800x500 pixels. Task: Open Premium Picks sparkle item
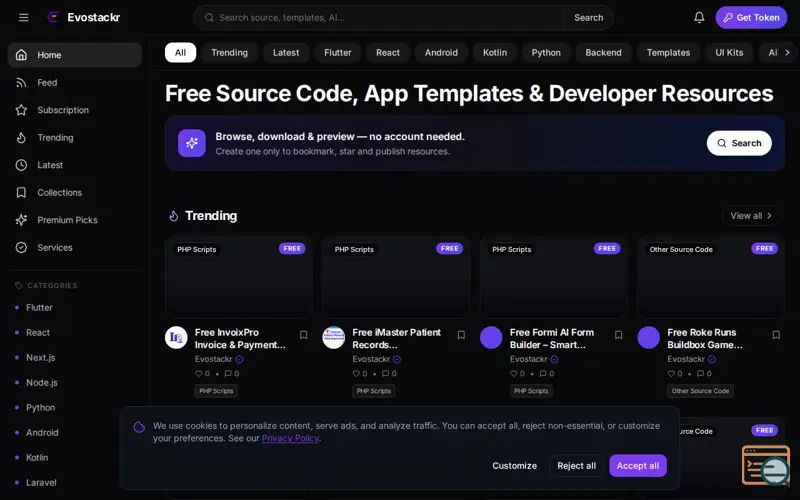[x=74, y=220]
